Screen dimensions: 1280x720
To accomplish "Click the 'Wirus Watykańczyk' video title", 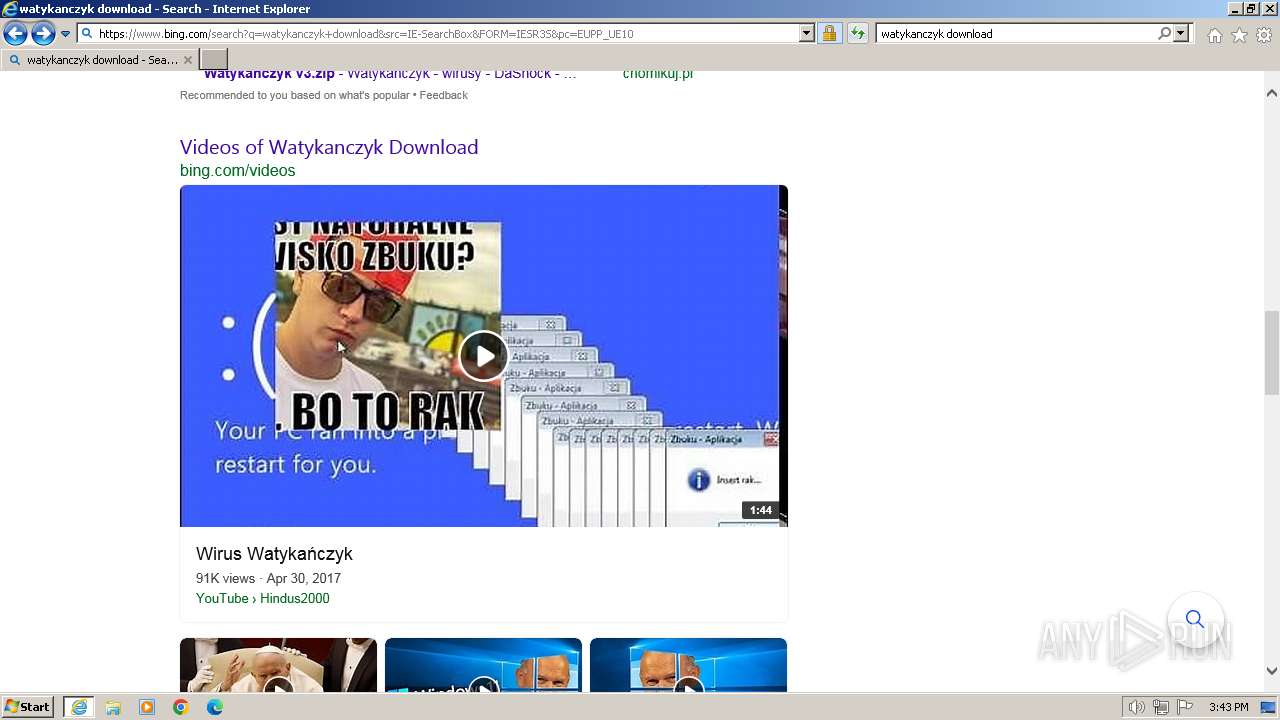I will (x=274, y=554).
